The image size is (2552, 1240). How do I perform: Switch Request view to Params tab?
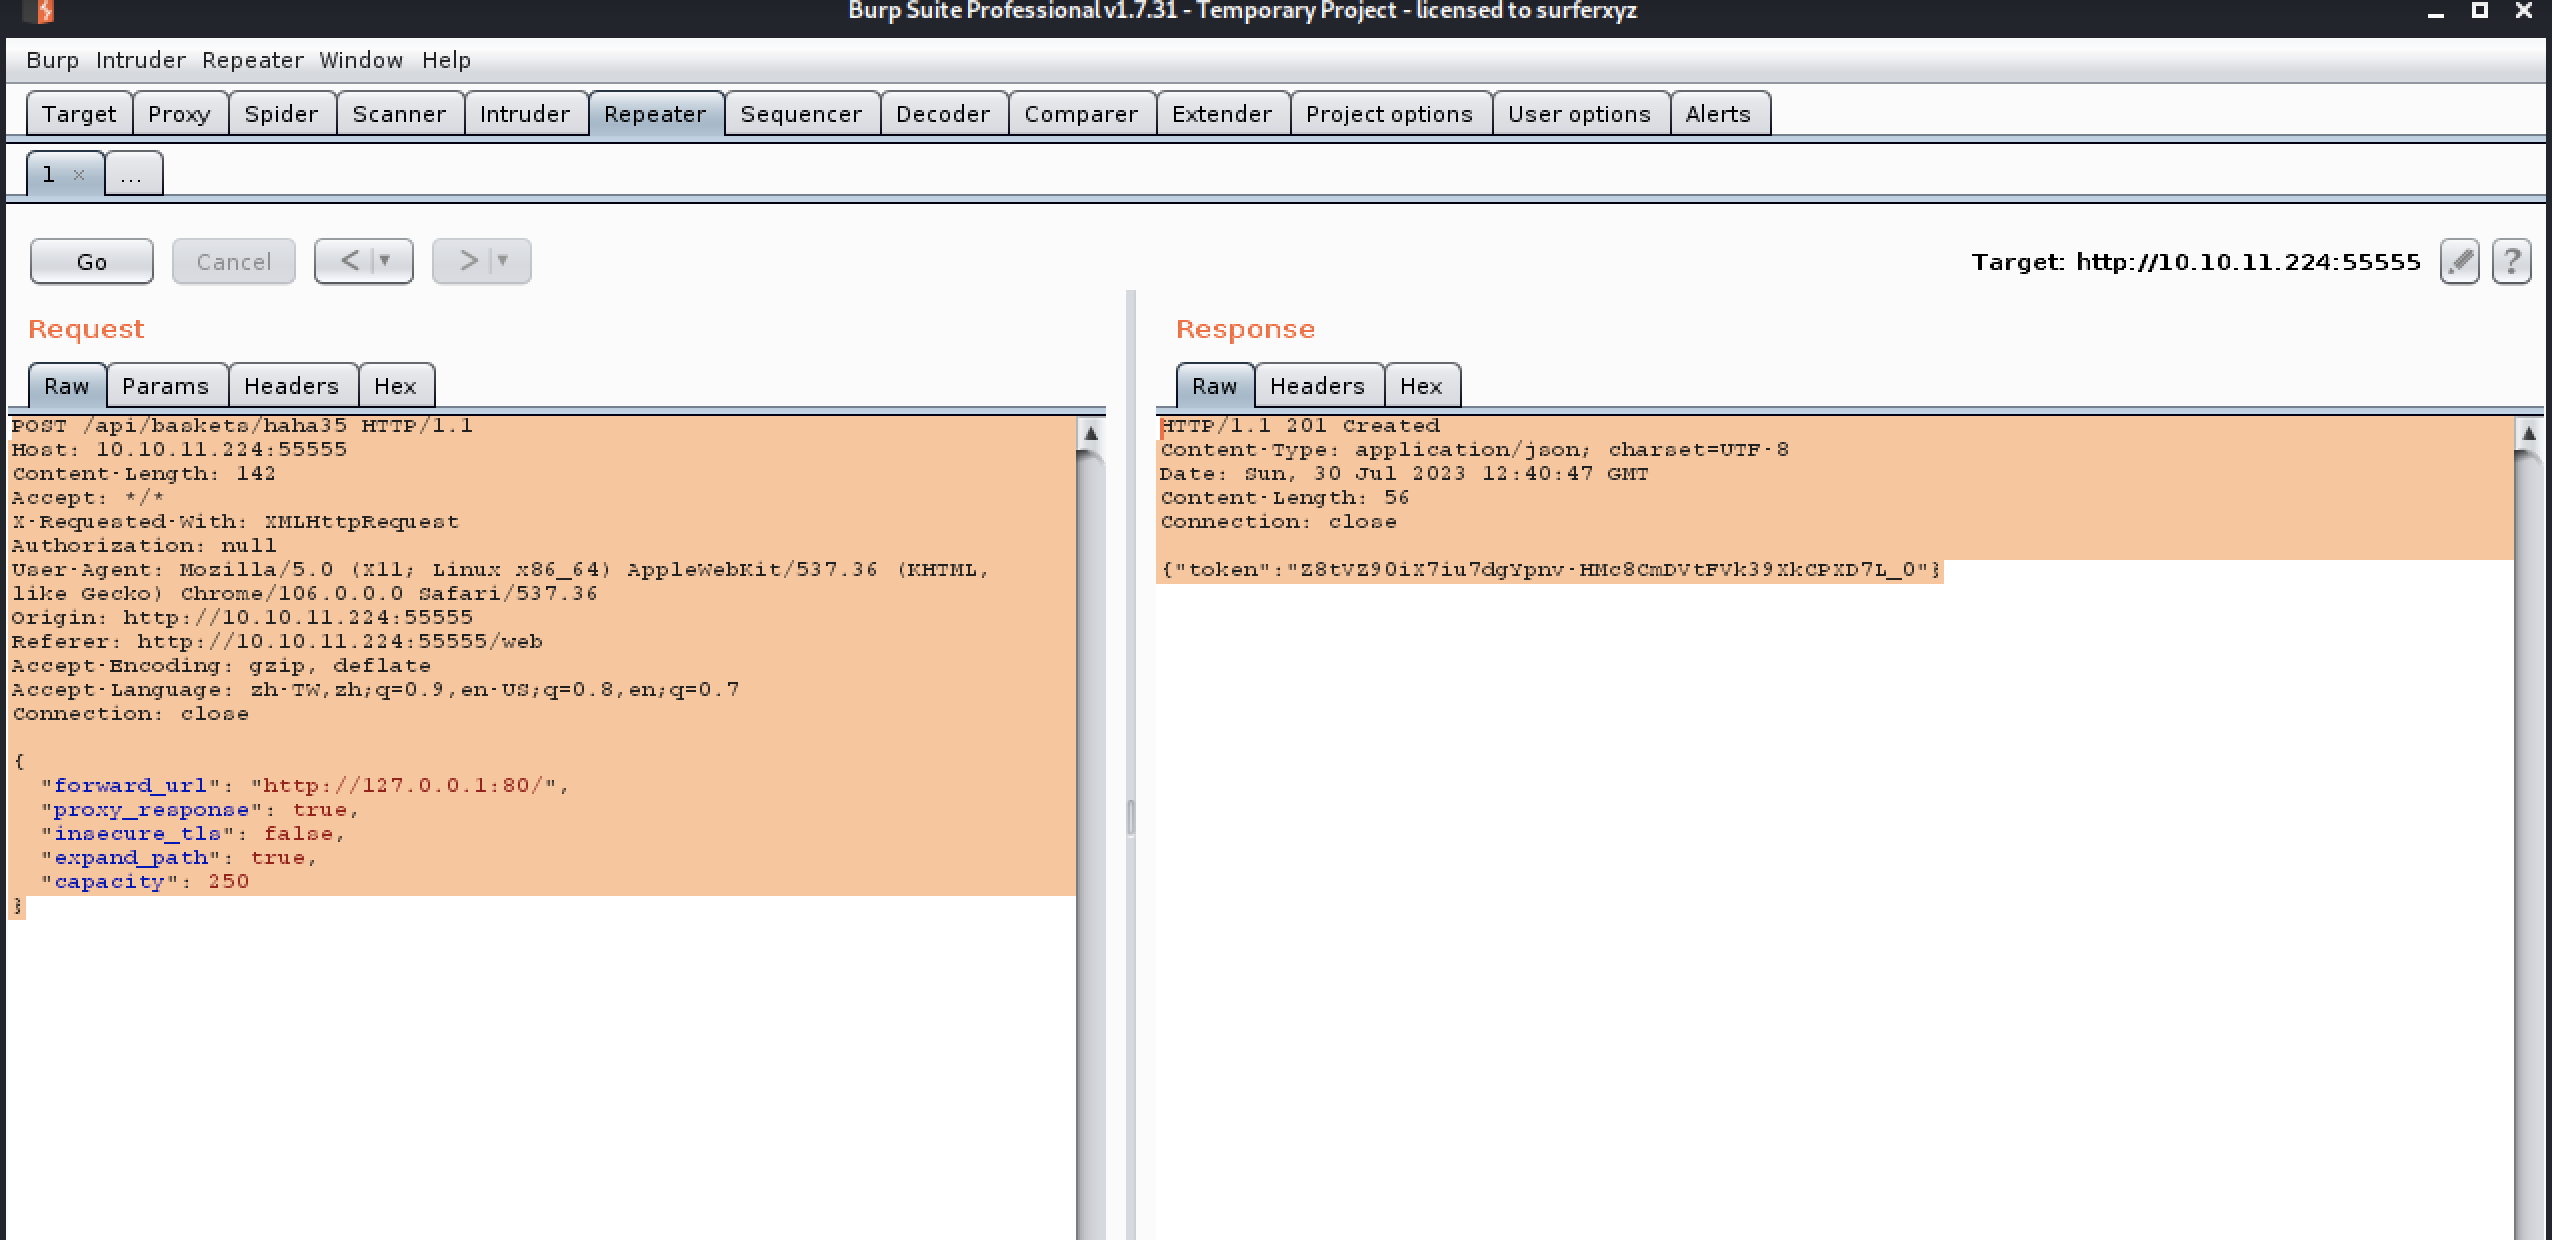click(166, 385)
